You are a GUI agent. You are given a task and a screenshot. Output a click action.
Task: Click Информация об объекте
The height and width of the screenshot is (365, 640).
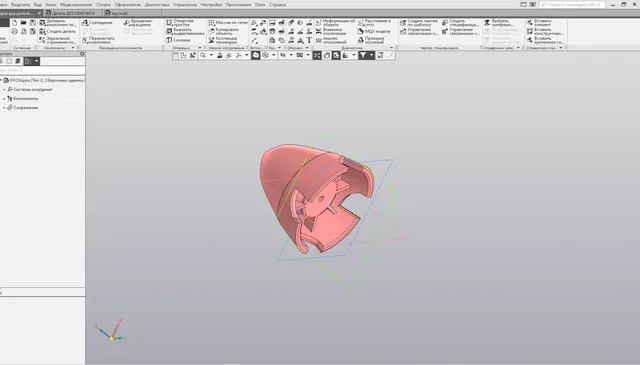click(335, 23)
